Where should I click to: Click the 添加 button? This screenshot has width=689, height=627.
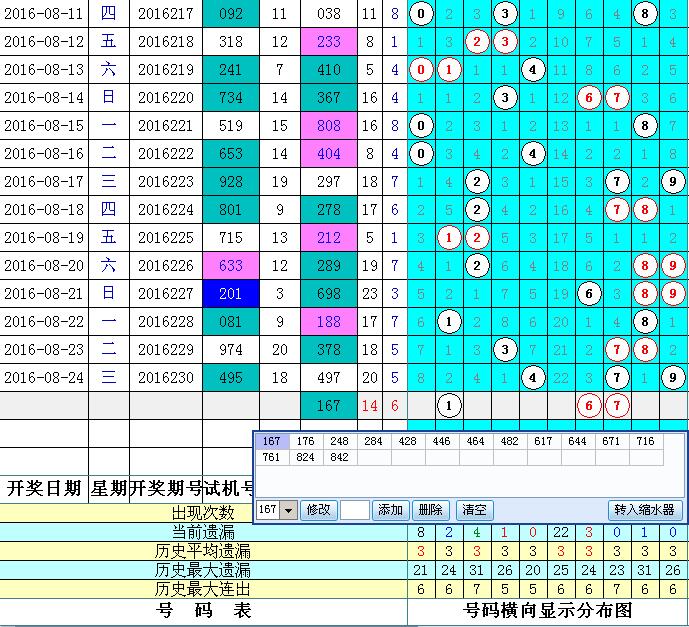point(391,510)
